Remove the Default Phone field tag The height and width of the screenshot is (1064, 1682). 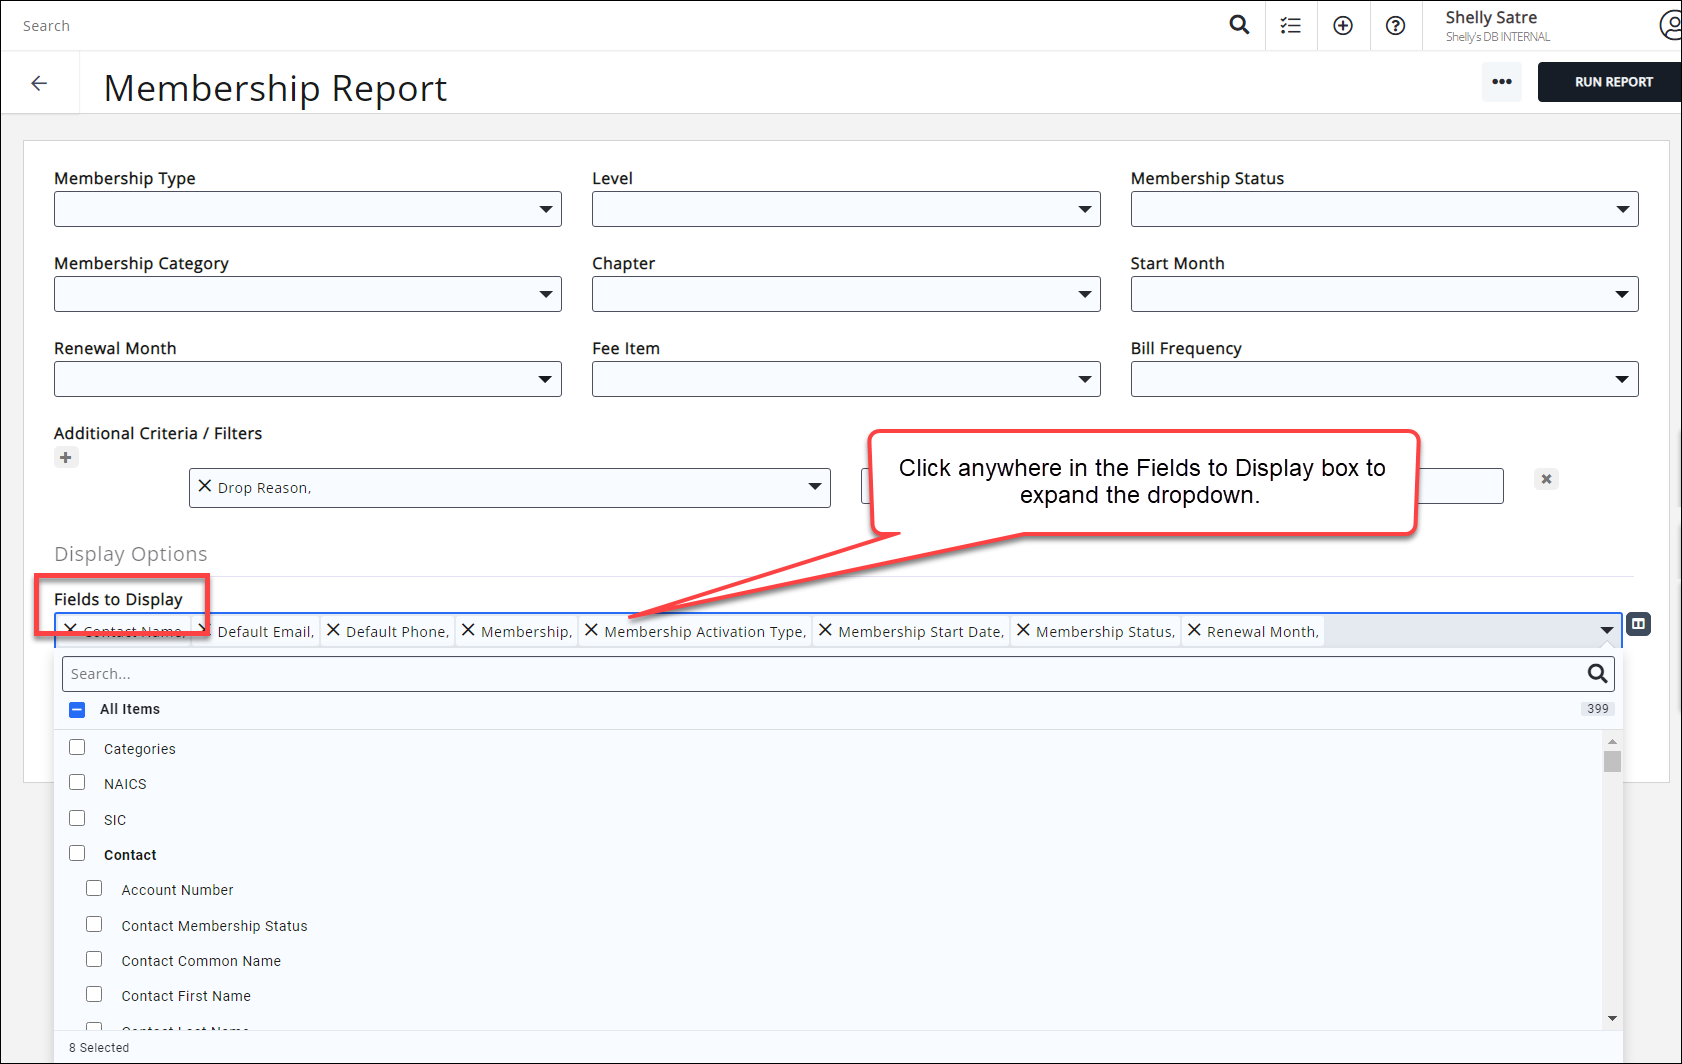(334, 631)
